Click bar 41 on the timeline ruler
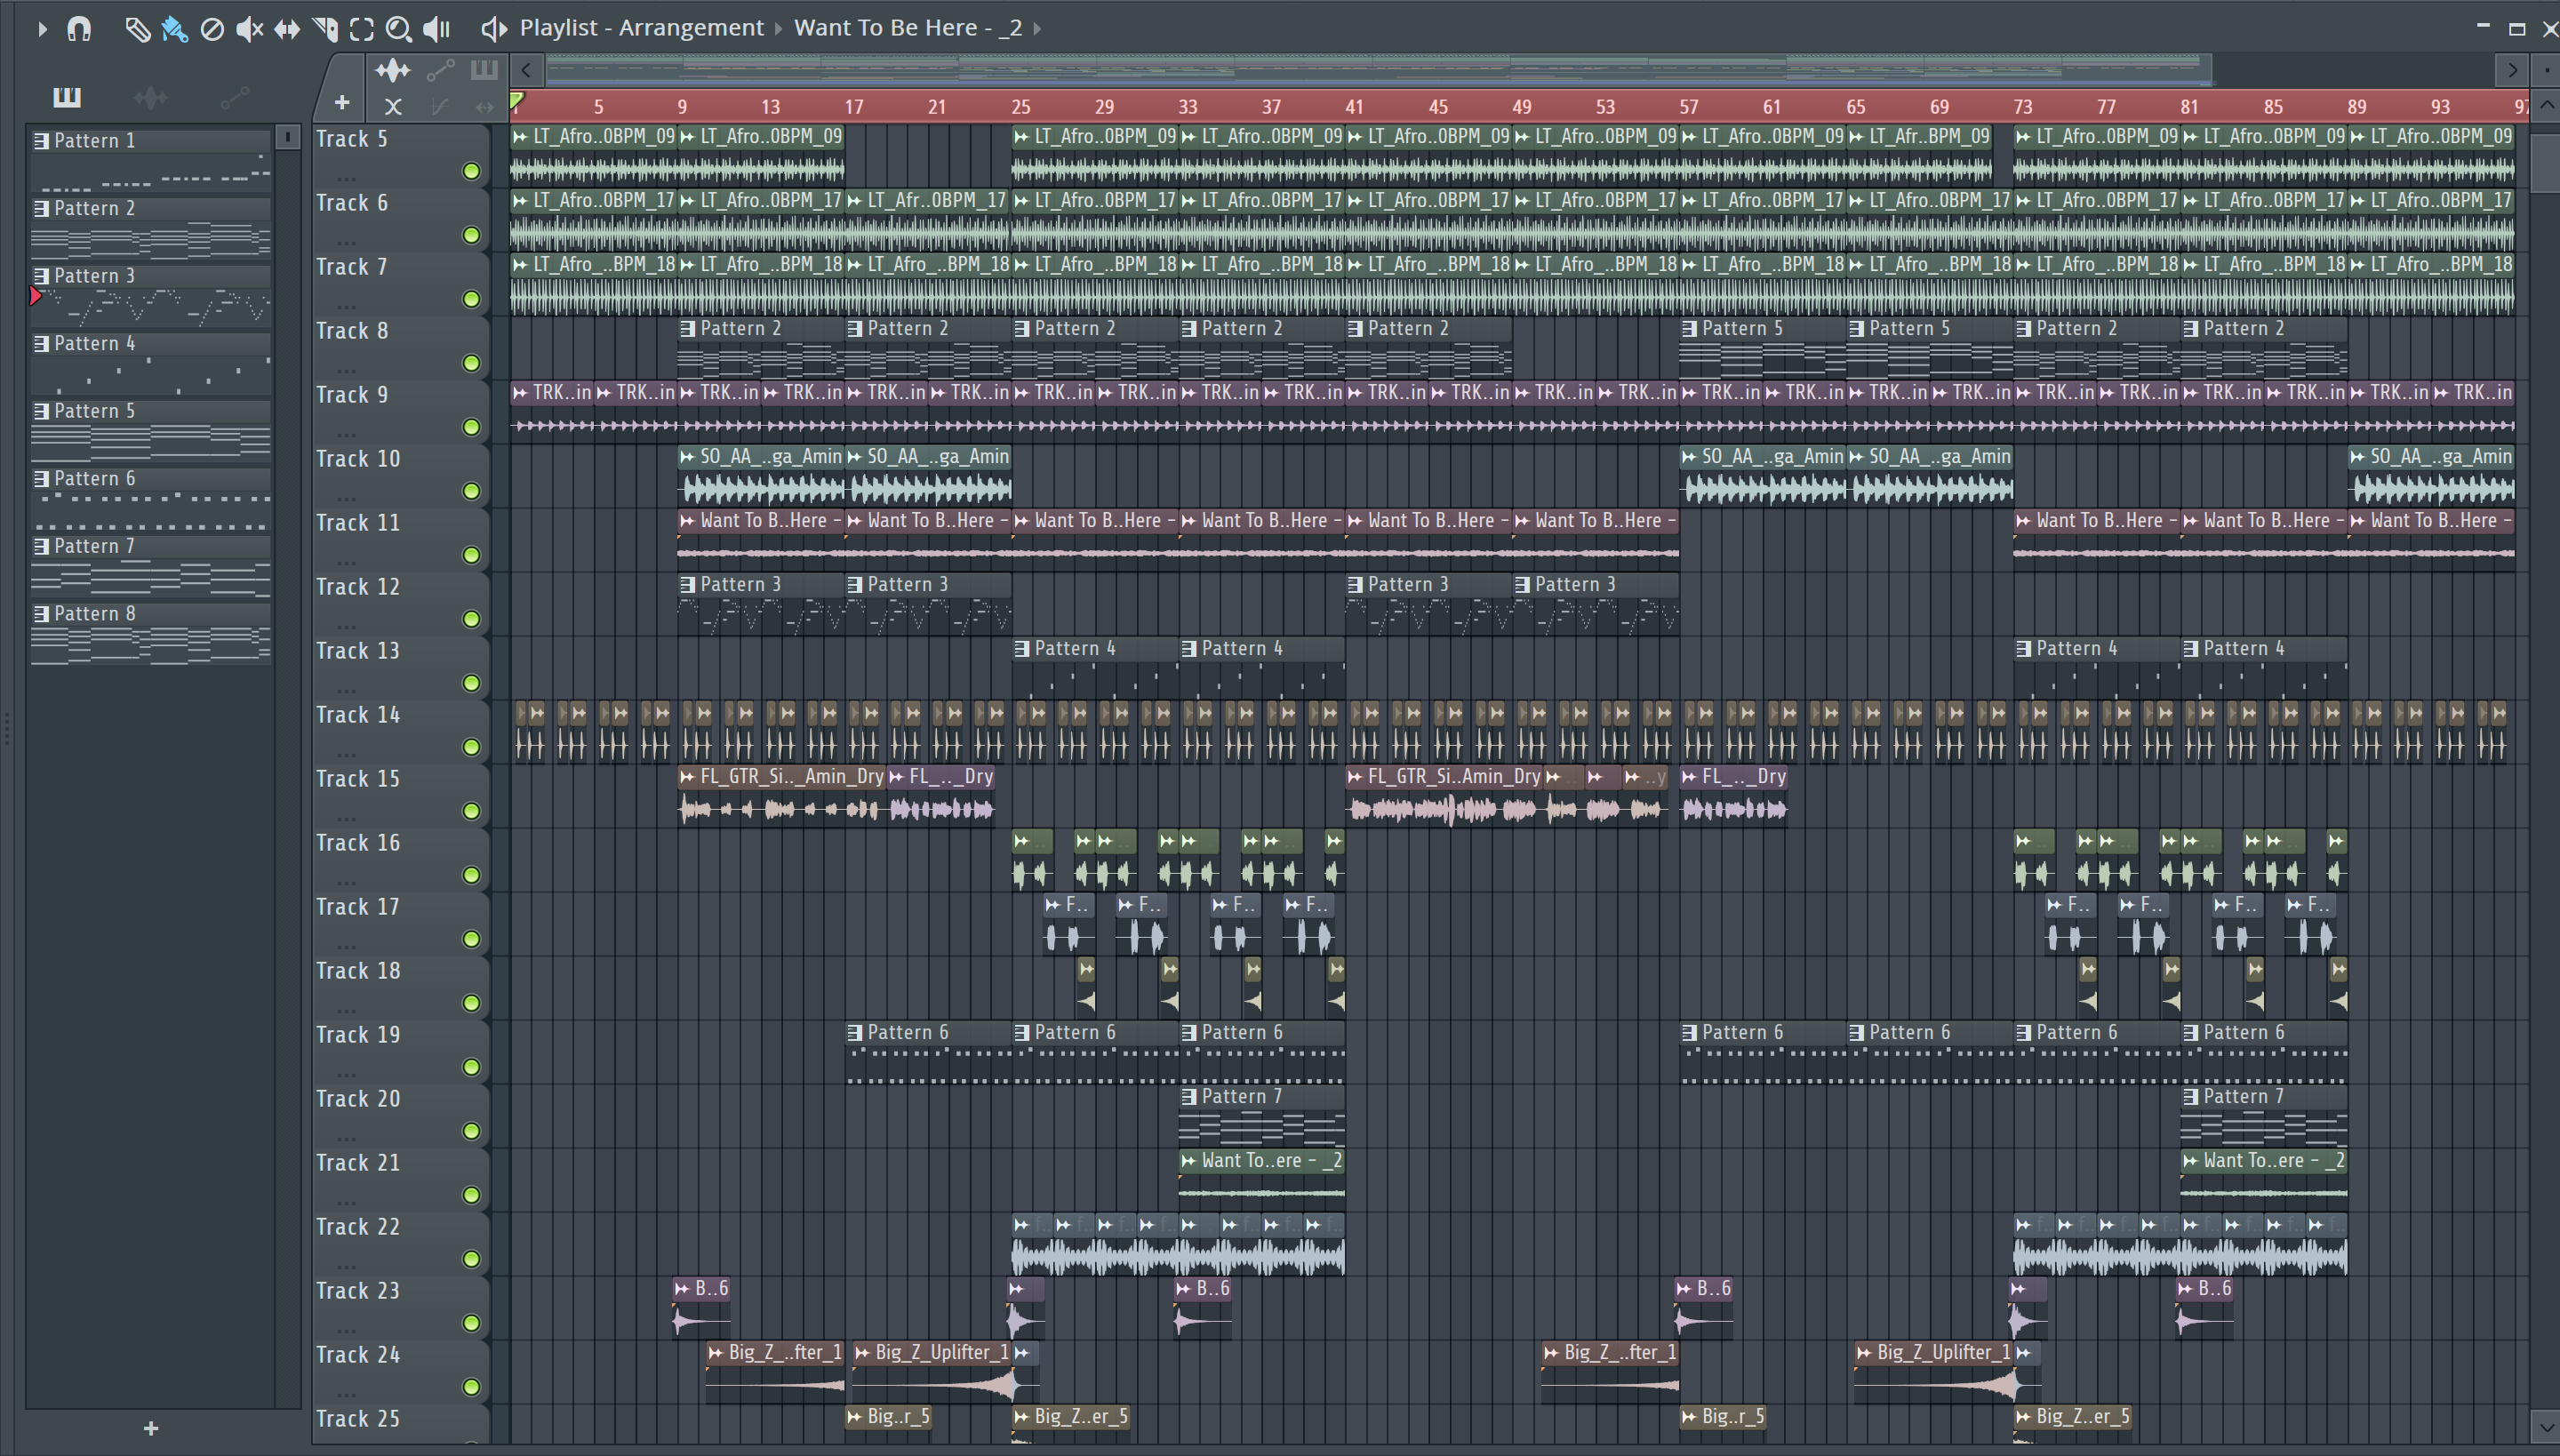2560x1456 pixels. click(1354, 107)
